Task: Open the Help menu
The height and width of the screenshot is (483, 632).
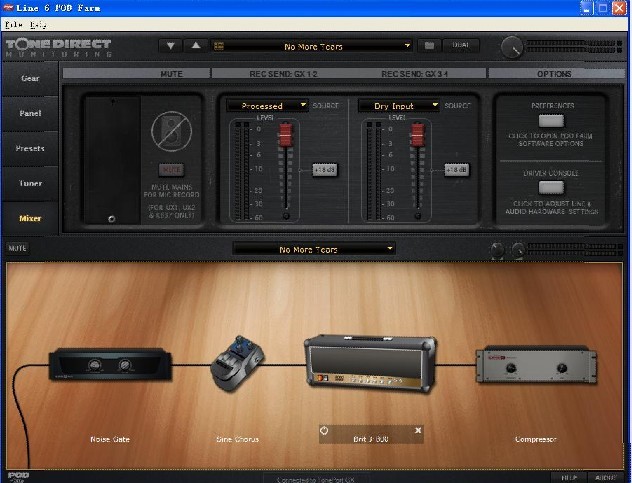Action: pos(38,25)
